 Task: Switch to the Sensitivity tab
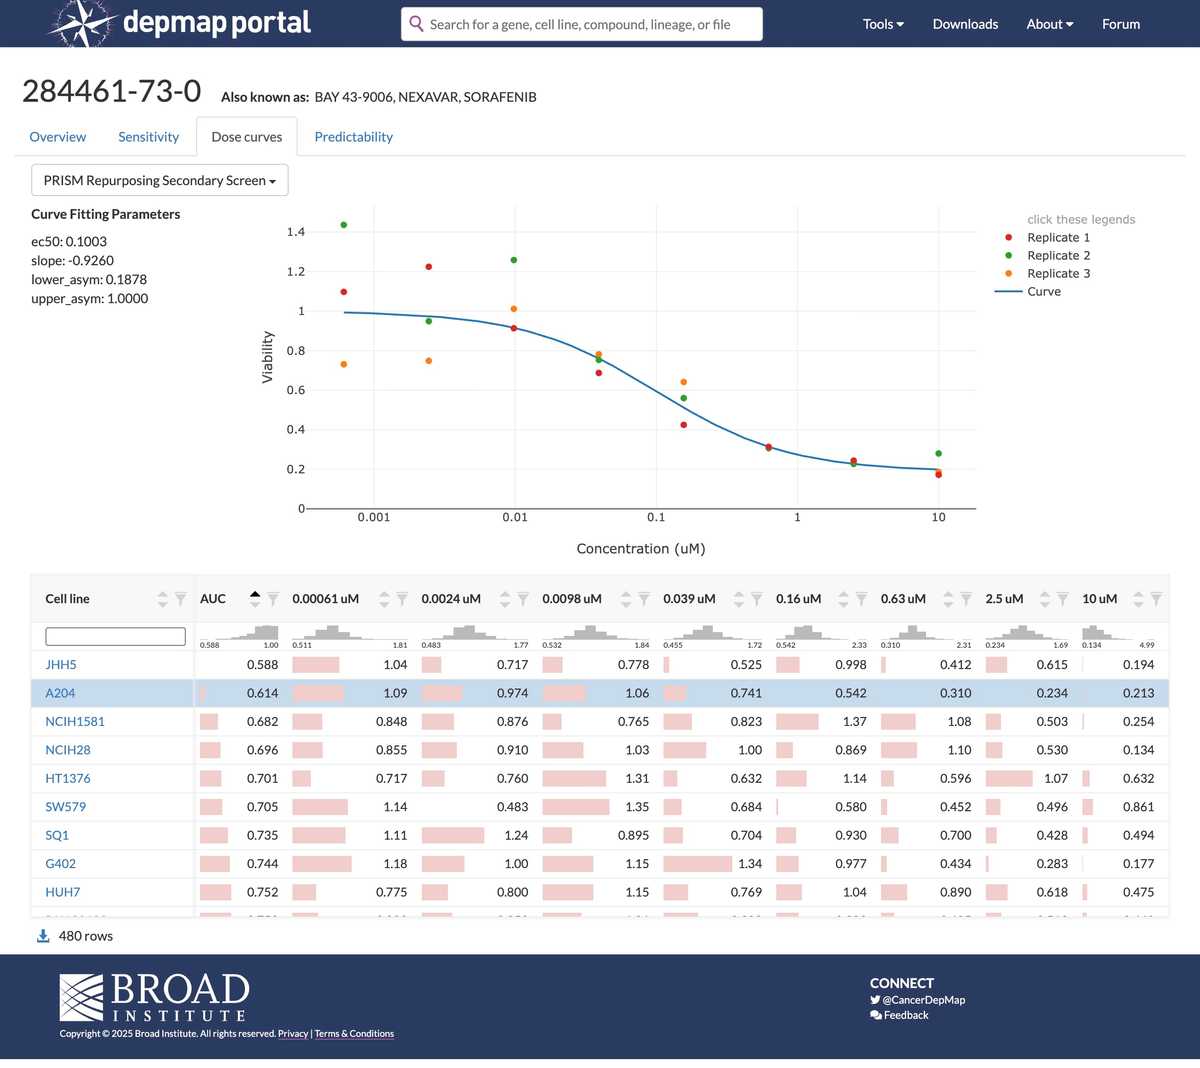tap(148, 137)
